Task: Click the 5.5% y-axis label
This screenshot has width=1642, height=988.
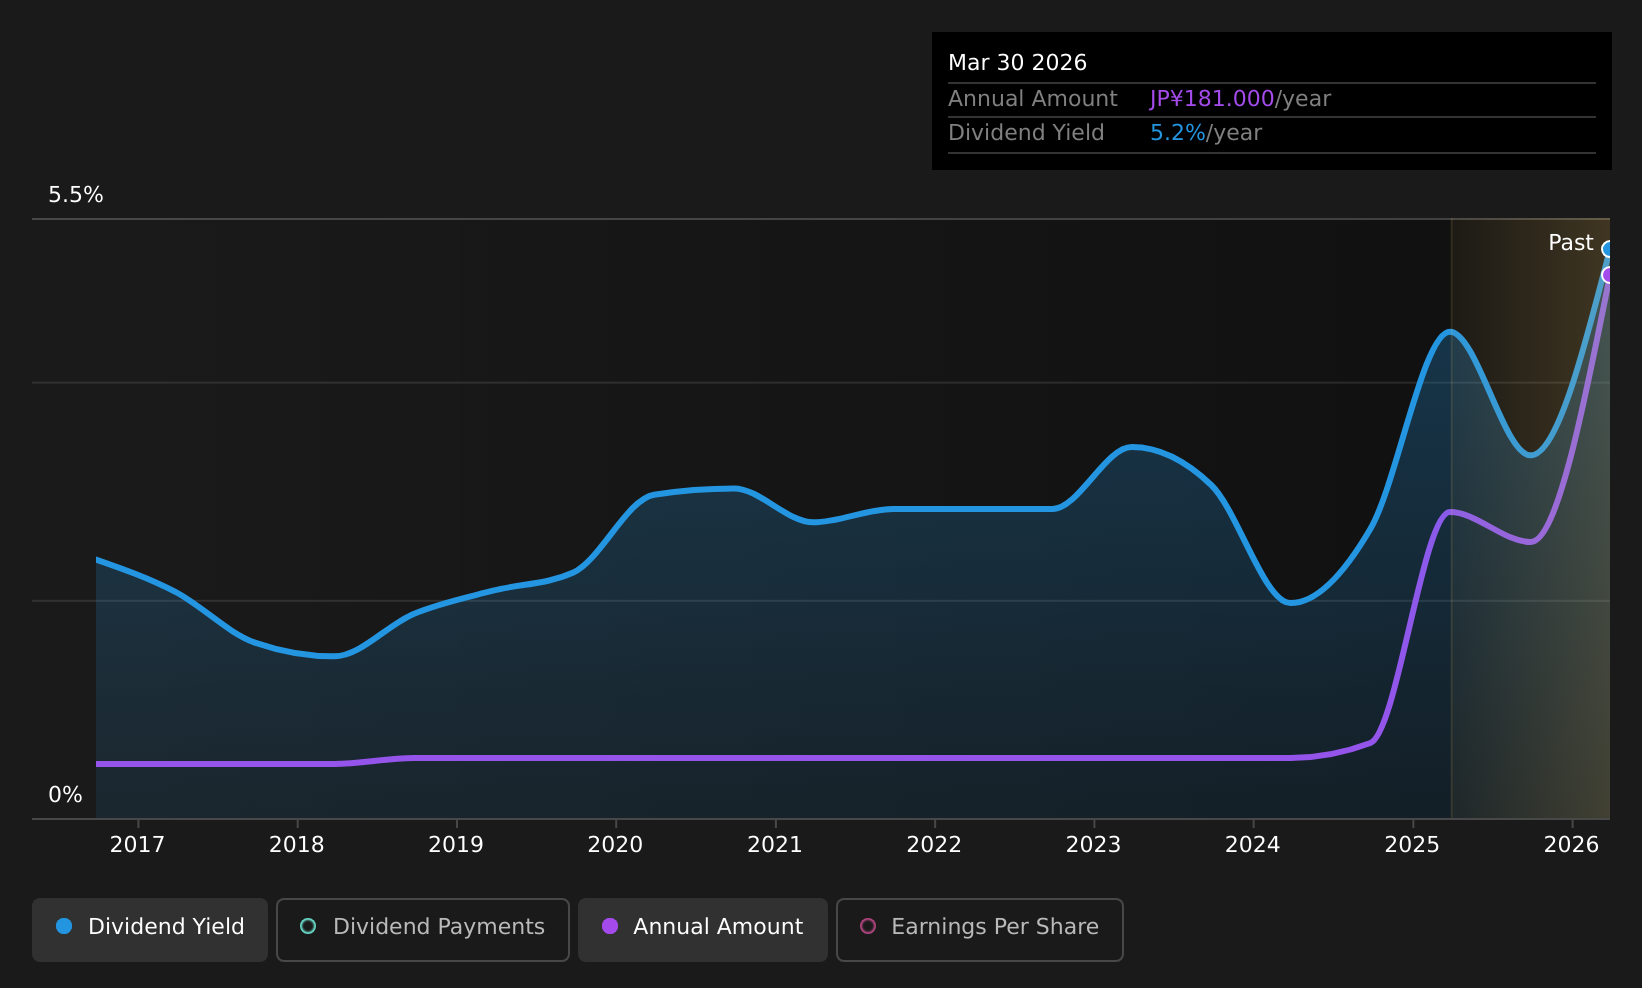Action: pyautogui.click(x=76, y=195)
